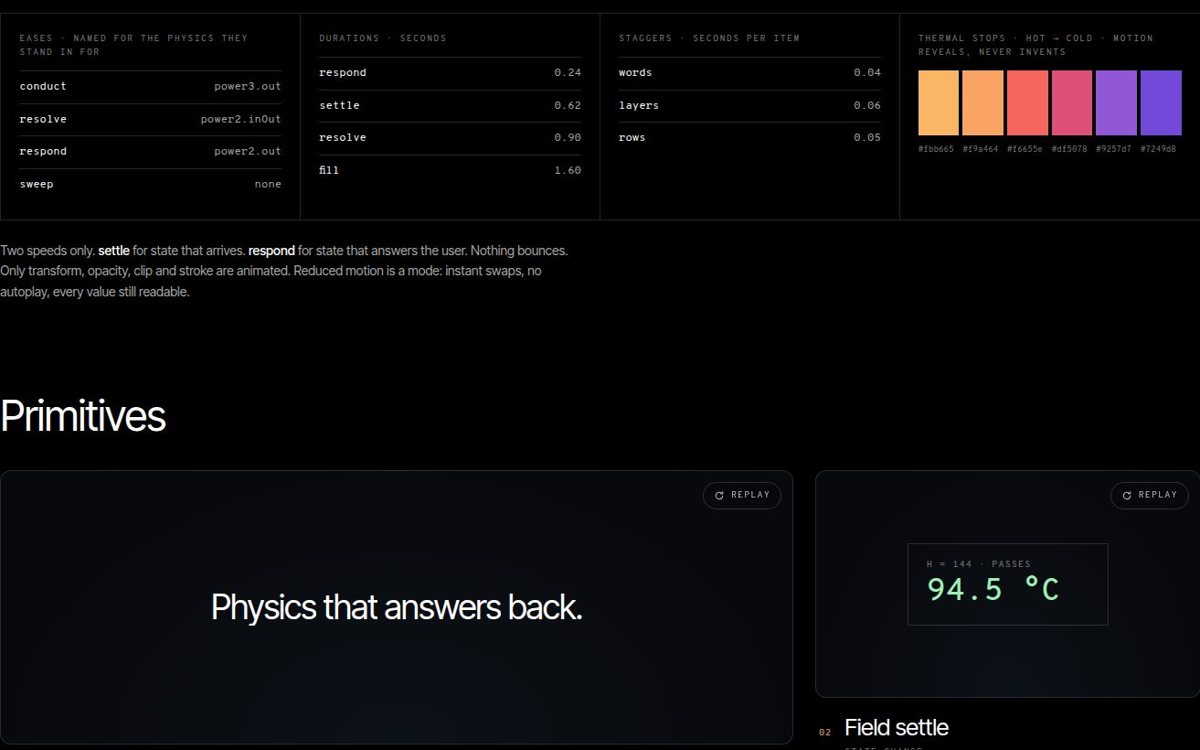Click the 'words' stagger name

(x=636, y=72)
